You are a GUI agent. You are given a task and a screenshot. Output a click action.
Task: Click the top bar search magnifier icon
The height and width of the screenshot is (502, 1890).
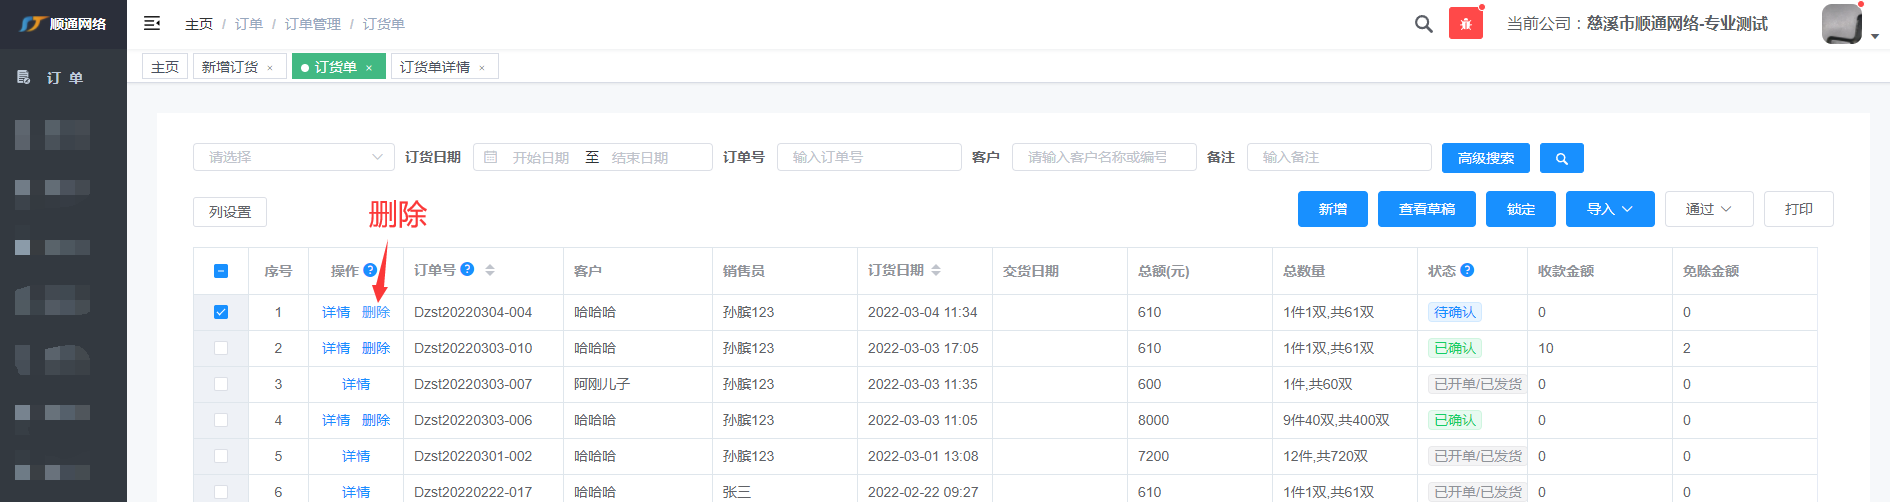(x=1423, y=24)
